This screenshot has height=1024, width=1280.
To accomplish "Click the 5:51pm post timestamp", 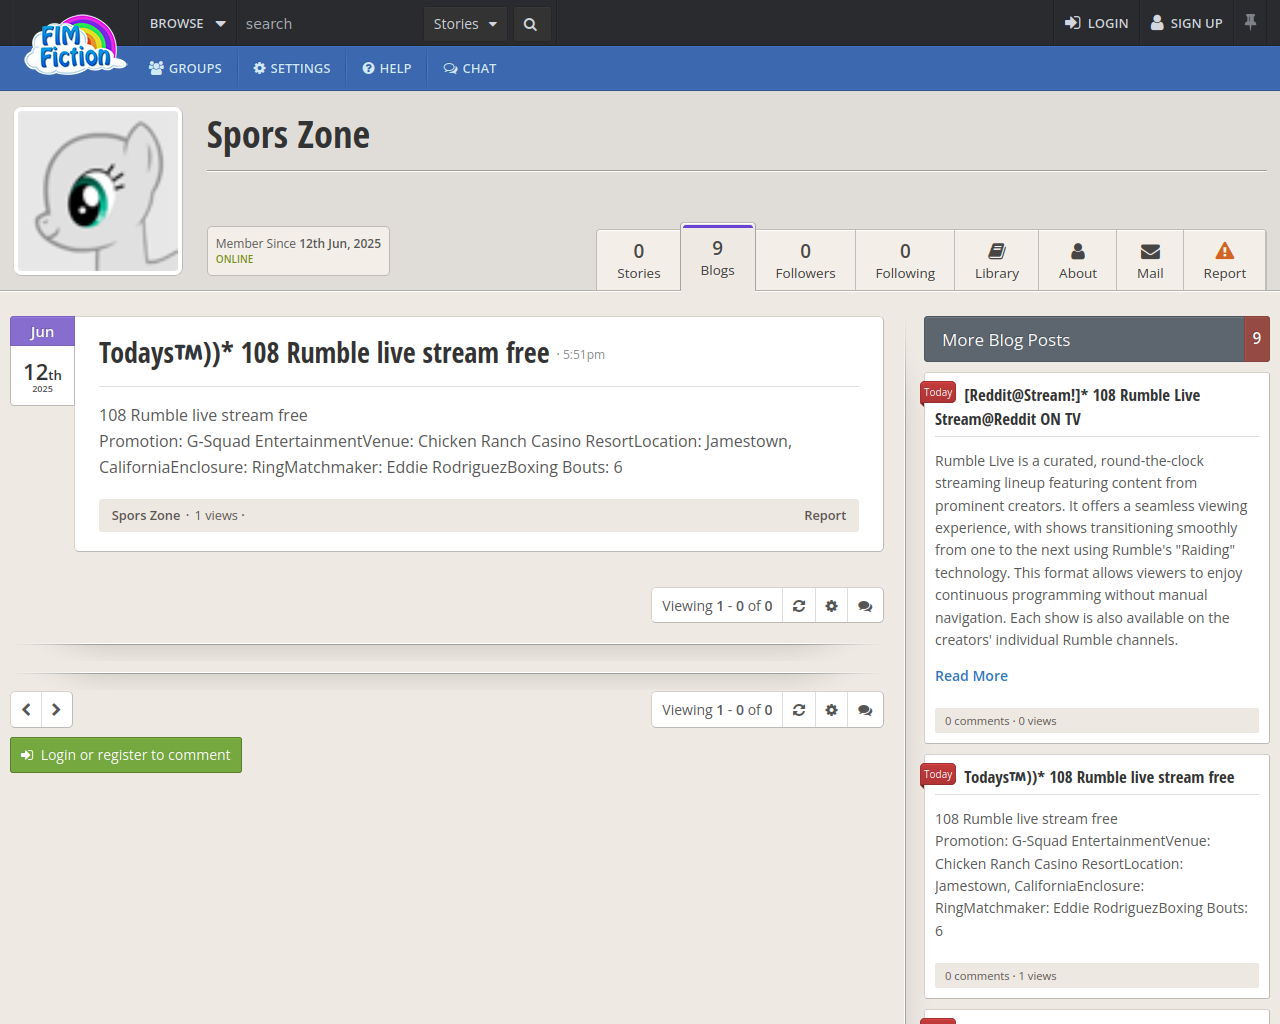I will click(x=584, y=355).
